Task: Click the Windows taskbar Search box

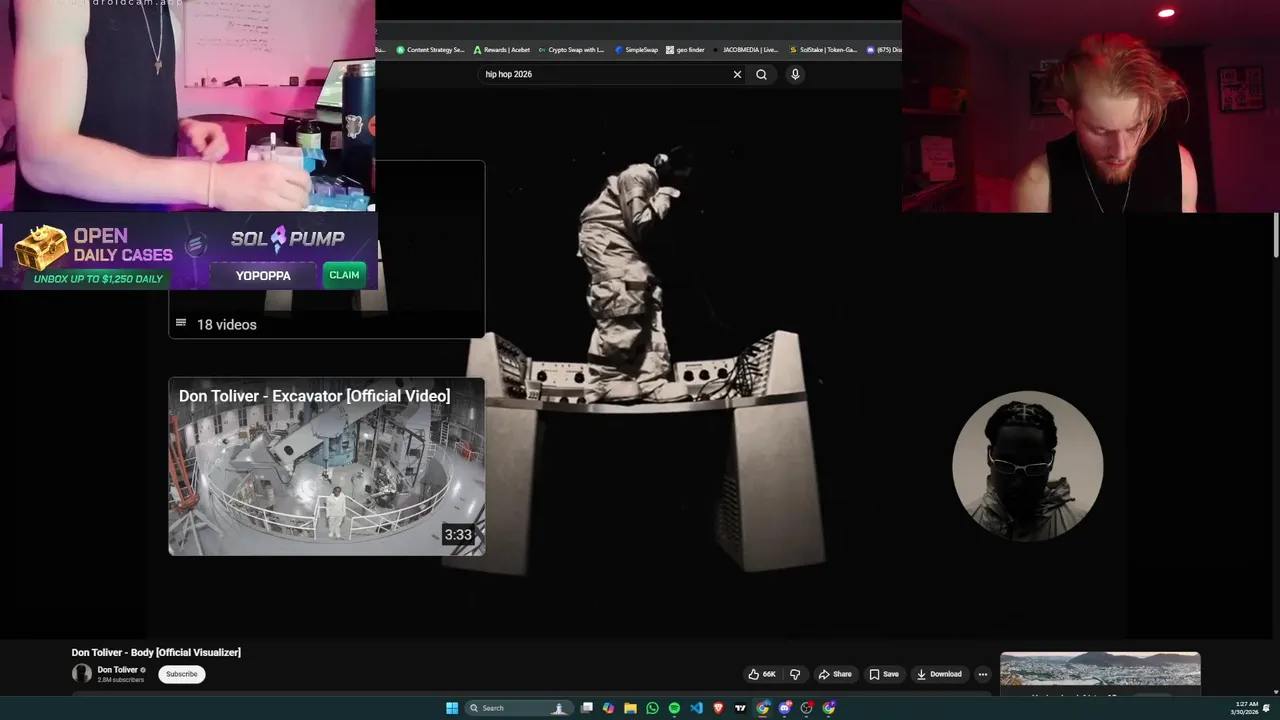Action: click(x=517, y=708)
